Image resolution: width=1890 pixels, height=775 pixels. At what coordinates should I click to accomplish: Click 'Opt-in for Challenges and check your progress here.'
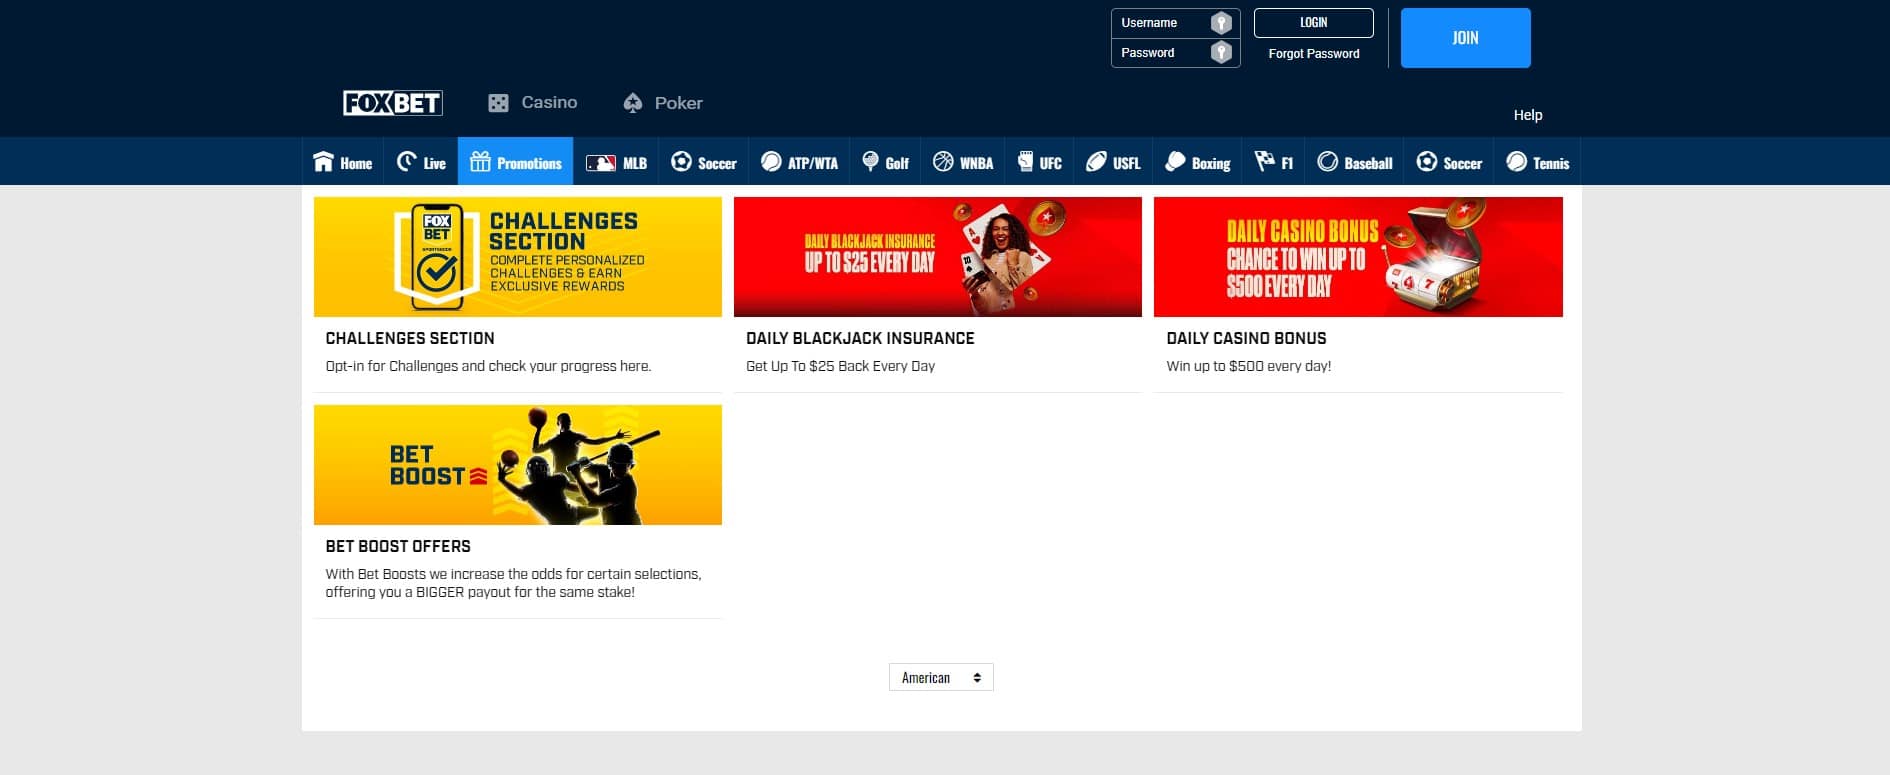click(488, 366)
